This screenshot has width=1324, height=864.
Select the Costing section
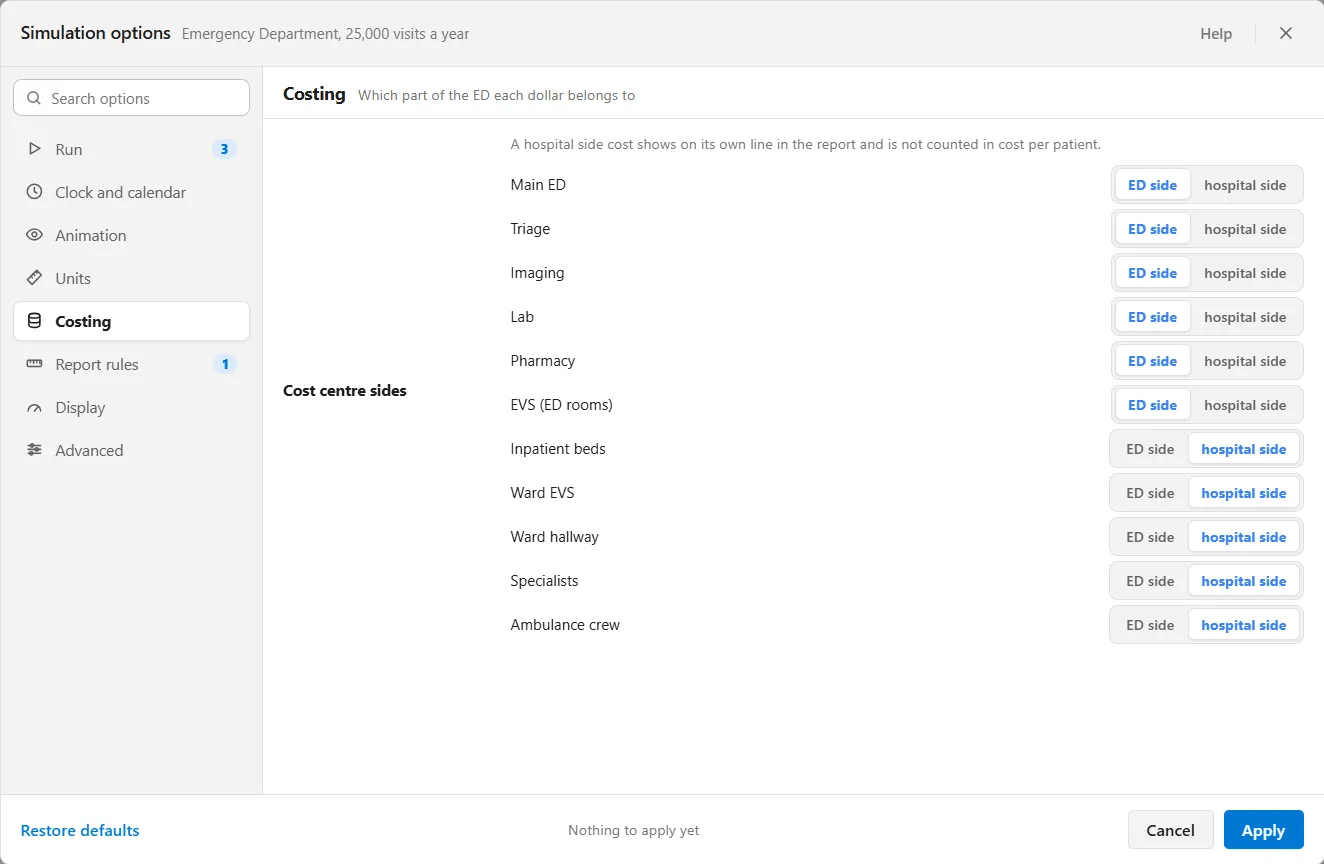click(131, 321)
